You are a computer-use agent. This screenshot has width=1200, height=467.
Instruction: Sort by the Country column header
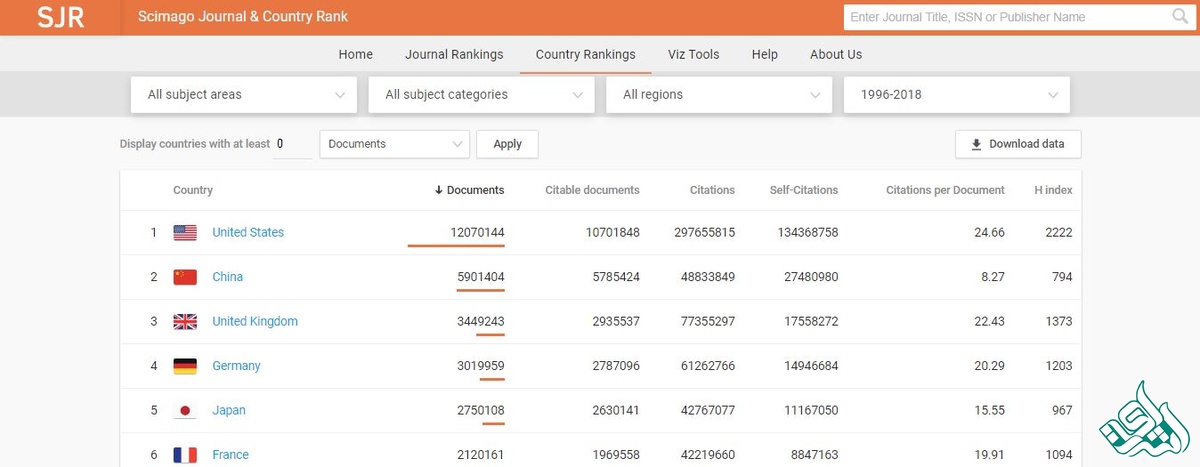[x=193, y=190]
